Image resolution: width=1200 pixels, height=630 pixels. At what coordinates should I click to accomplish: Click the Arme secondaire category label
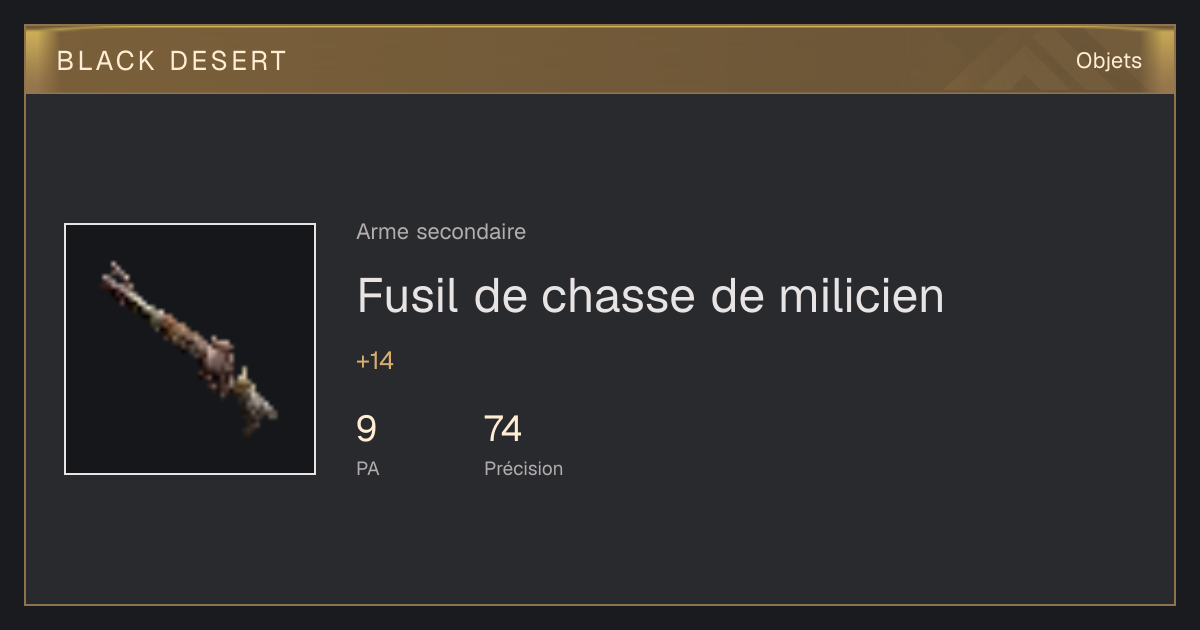click(441, 232)
